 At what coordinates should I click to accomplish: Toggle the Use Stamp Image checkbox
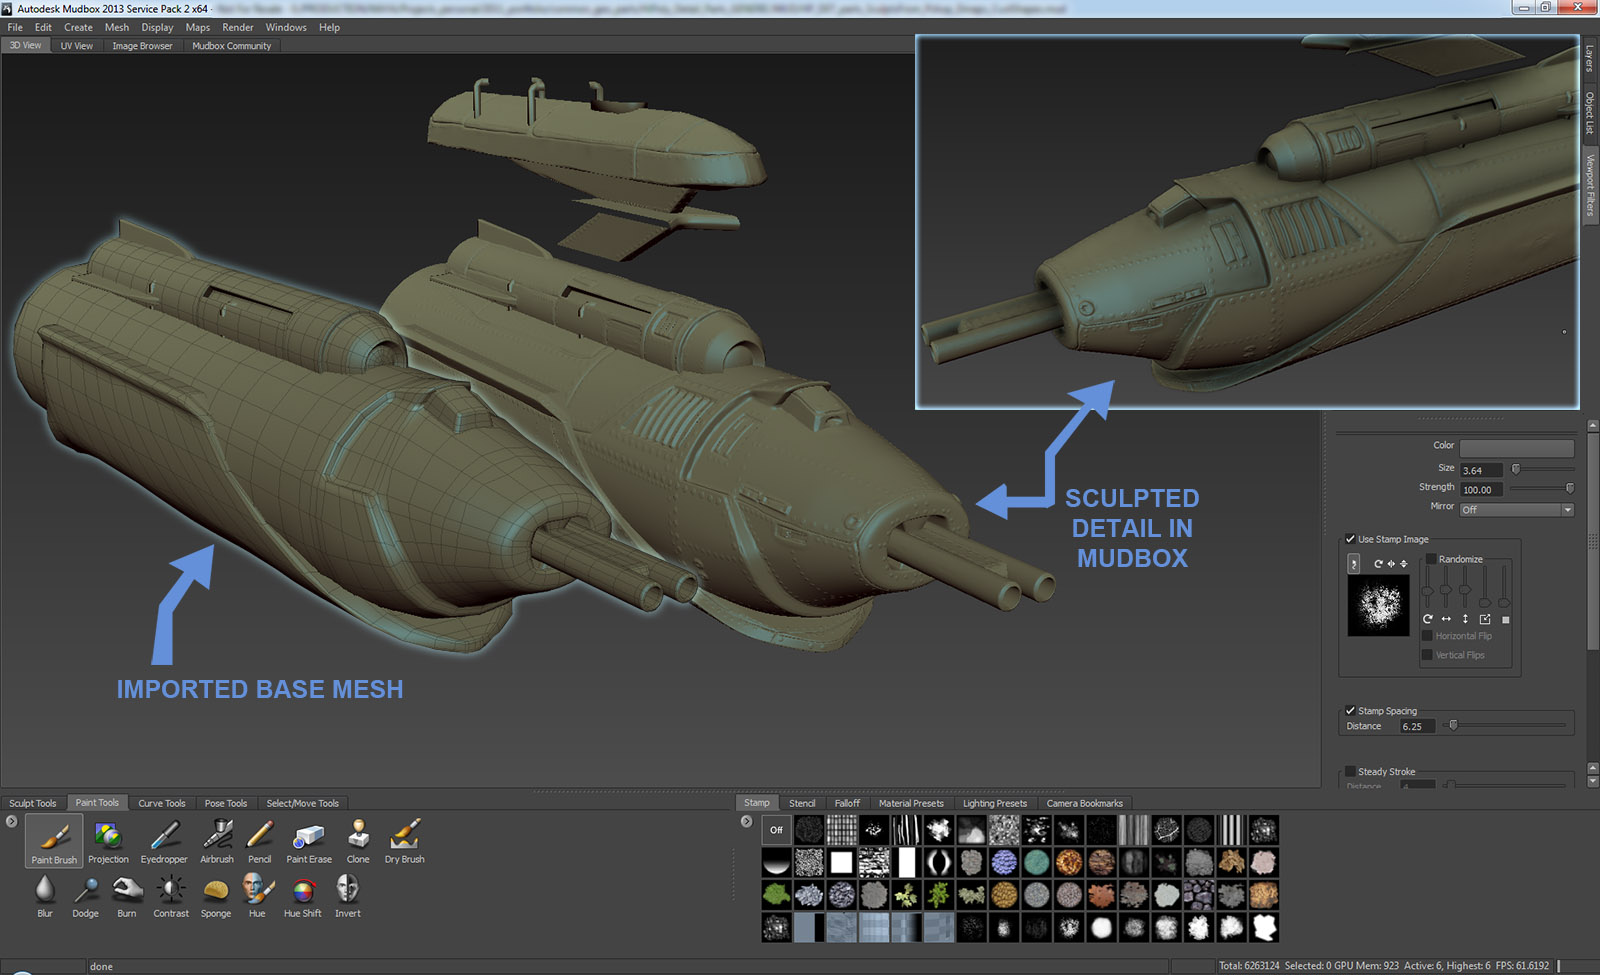1350,539
